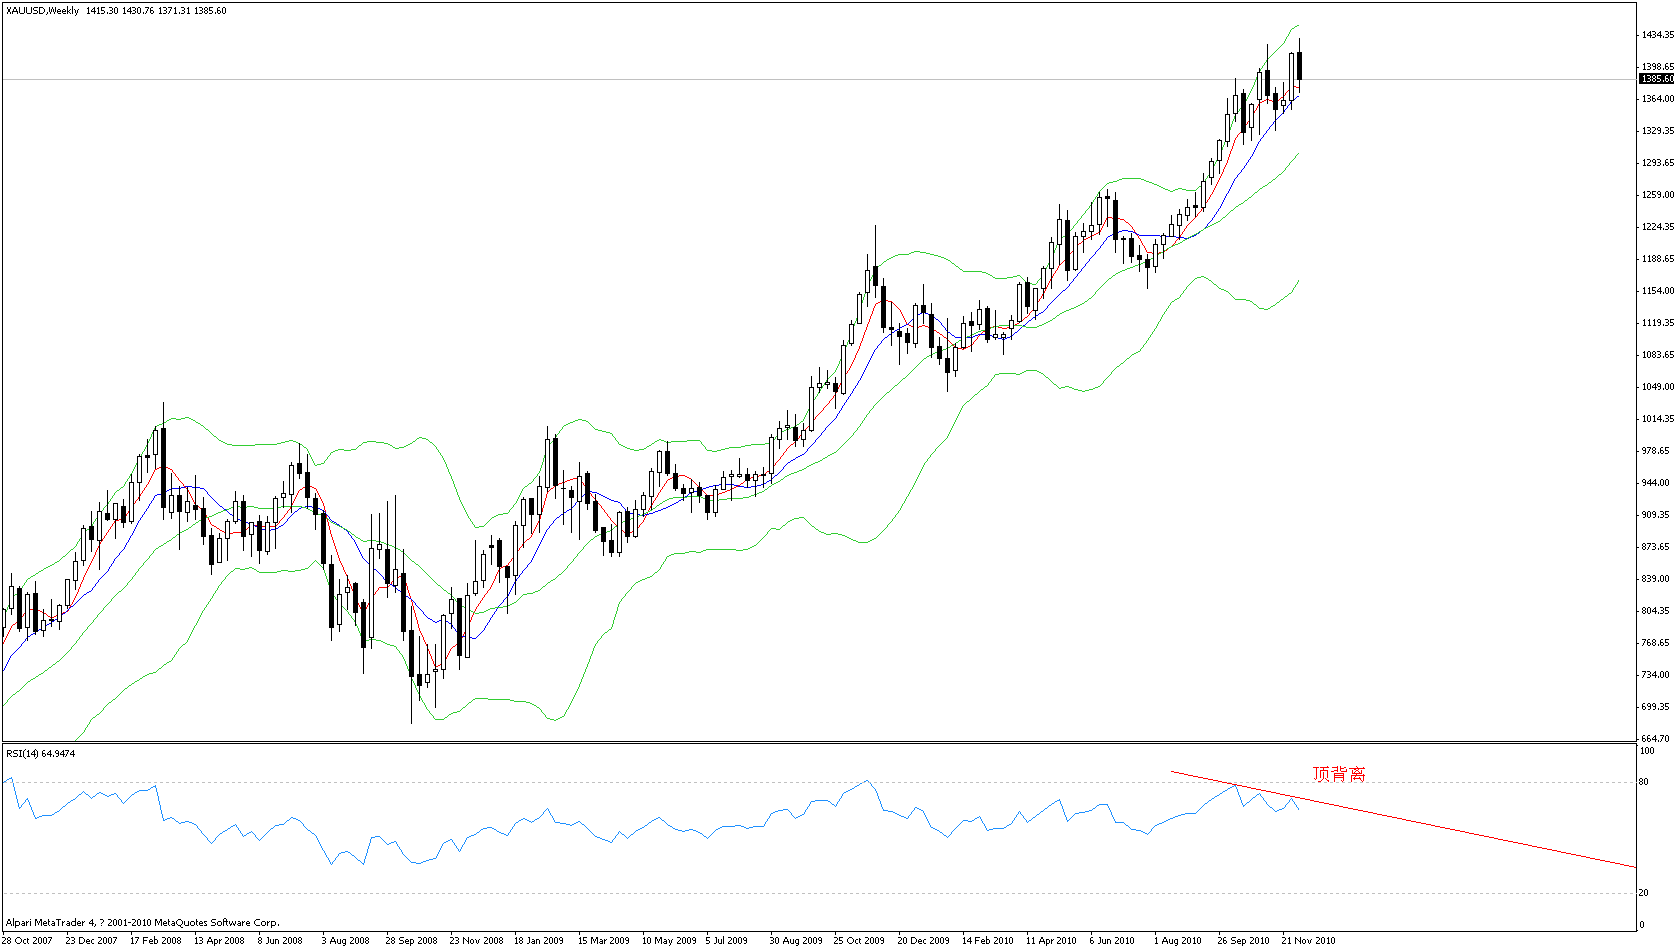The image size is (1674, 948).
Task: Click the RSI(14) 64.9474 indicator label
Action: point(41,753)
